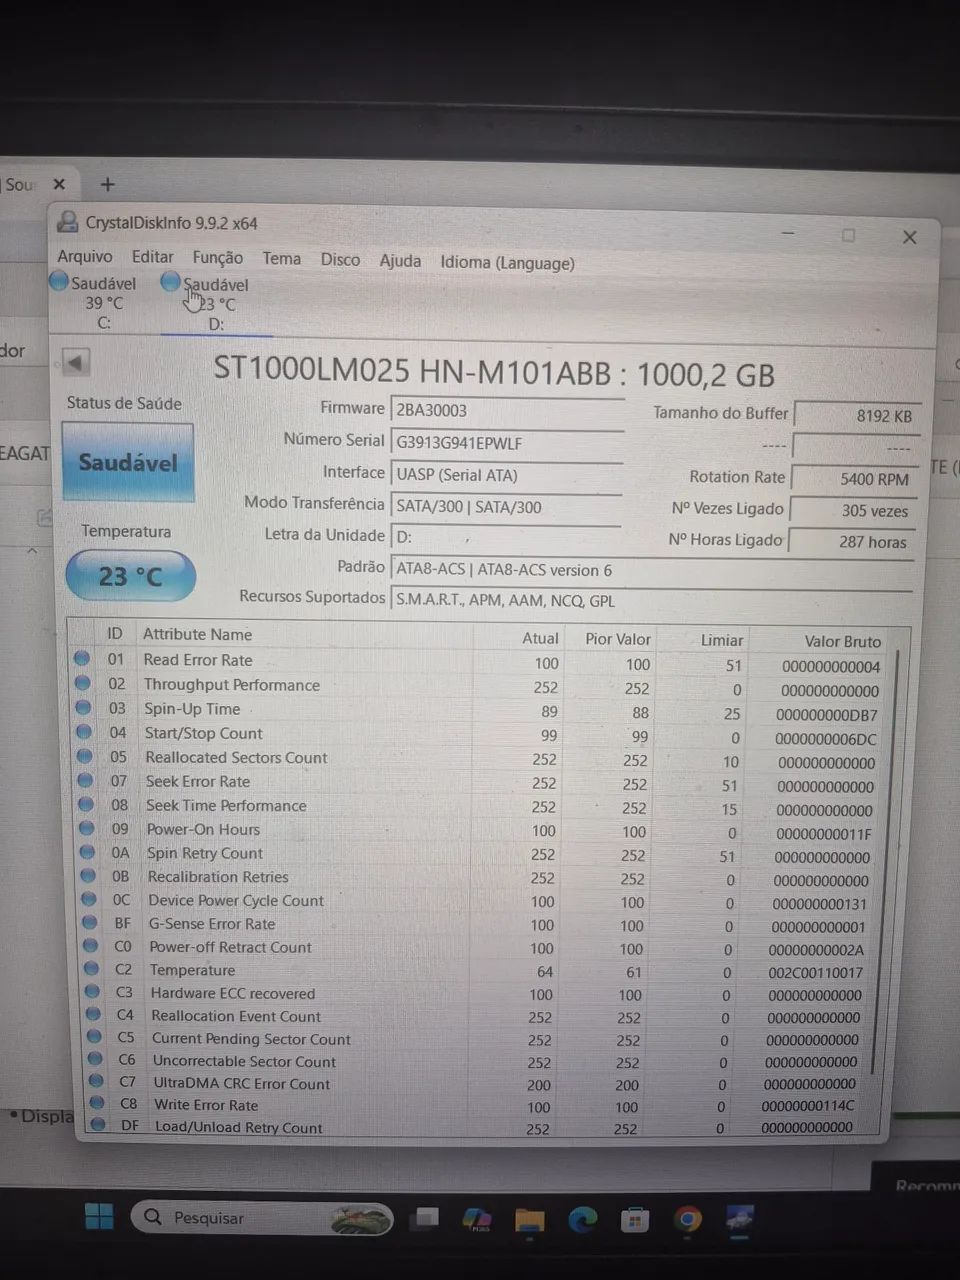Click the status dot for Recalibration Retries
Image resolution: width=960 pixels, height=1280 pixels.
pyautogui.click(x=89, y=877)
